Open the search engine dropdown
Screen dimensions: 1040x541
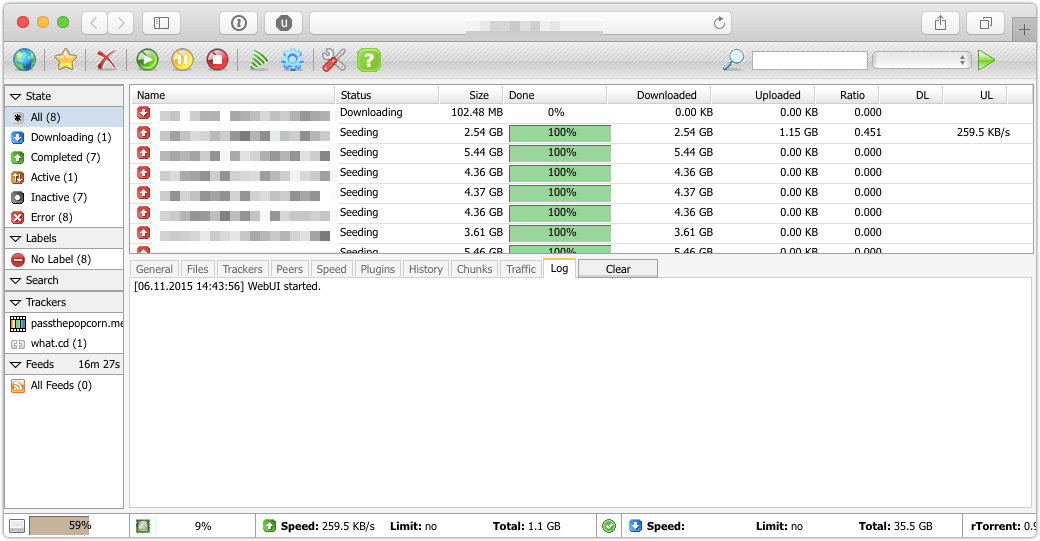[922, 60]
